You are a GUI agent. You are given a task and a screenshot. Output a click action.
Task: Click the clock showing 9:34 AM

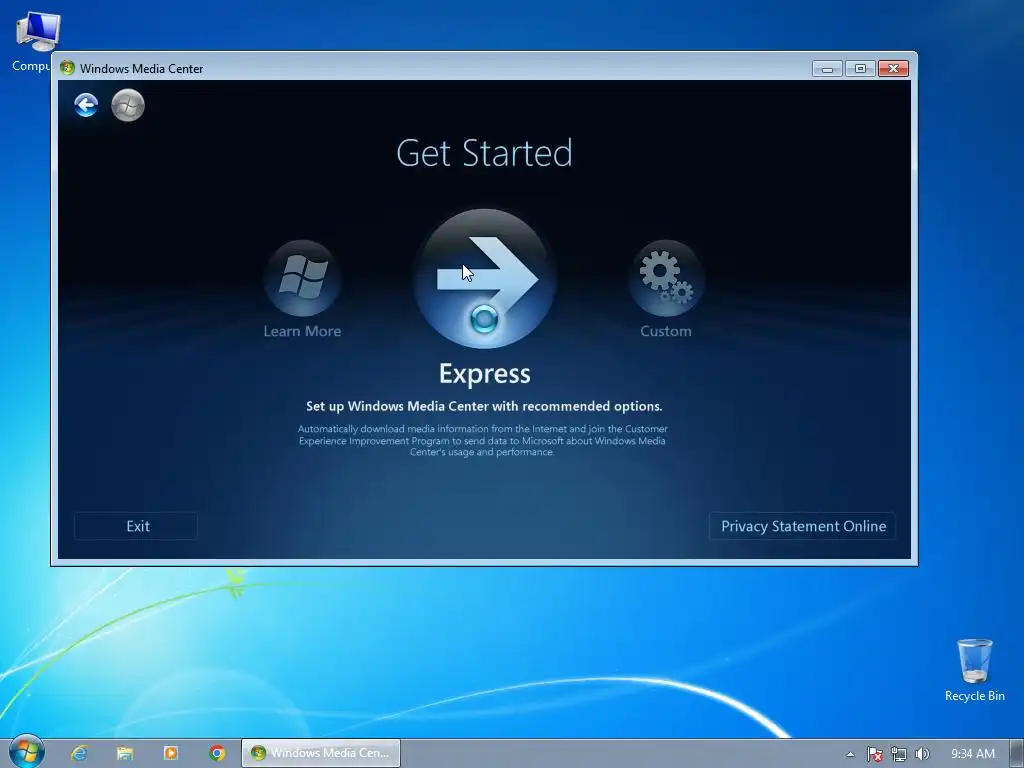click(972, 754)
